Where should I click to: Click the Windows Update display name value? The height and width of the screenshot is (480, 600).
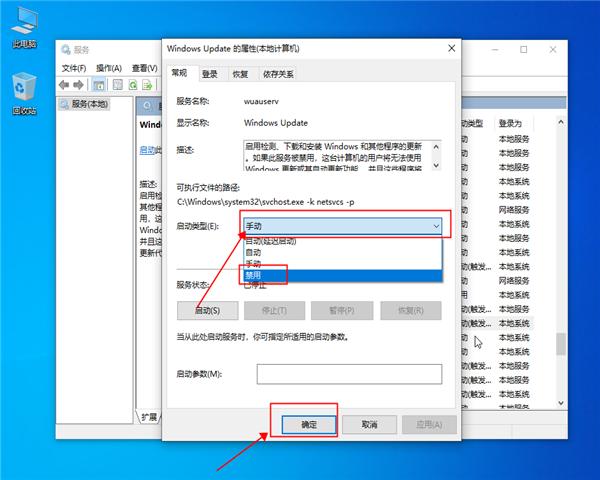point(276,123)
